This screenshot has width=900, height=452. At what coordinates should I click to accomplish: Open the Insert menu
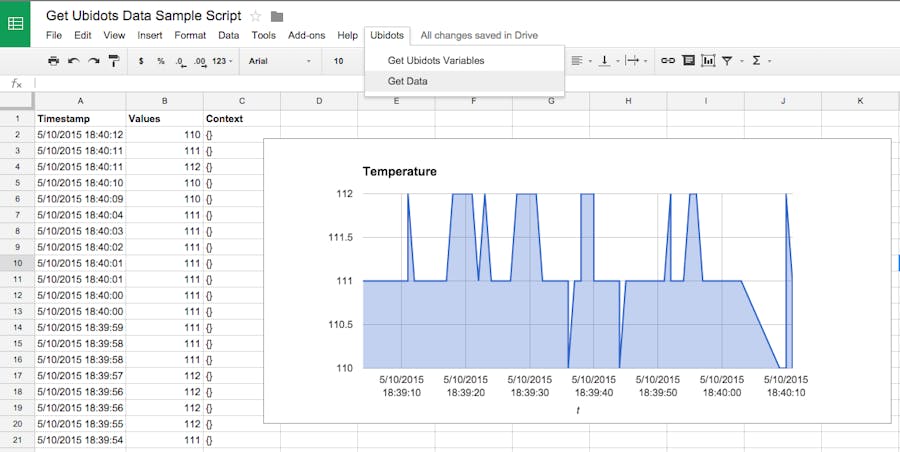150,35
